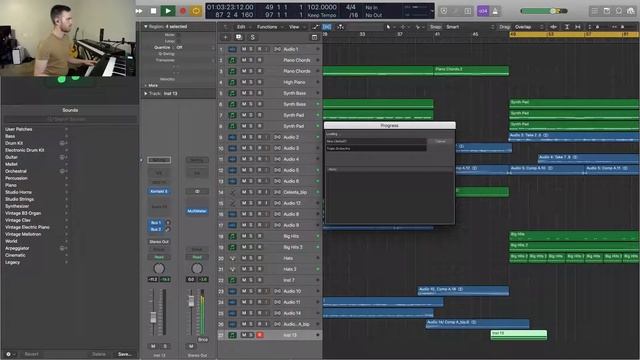Image resolution: width=640 pixels, height=360 pixels.
Task: Adjust the green master volume slider
Action: [x=544, y=11]
